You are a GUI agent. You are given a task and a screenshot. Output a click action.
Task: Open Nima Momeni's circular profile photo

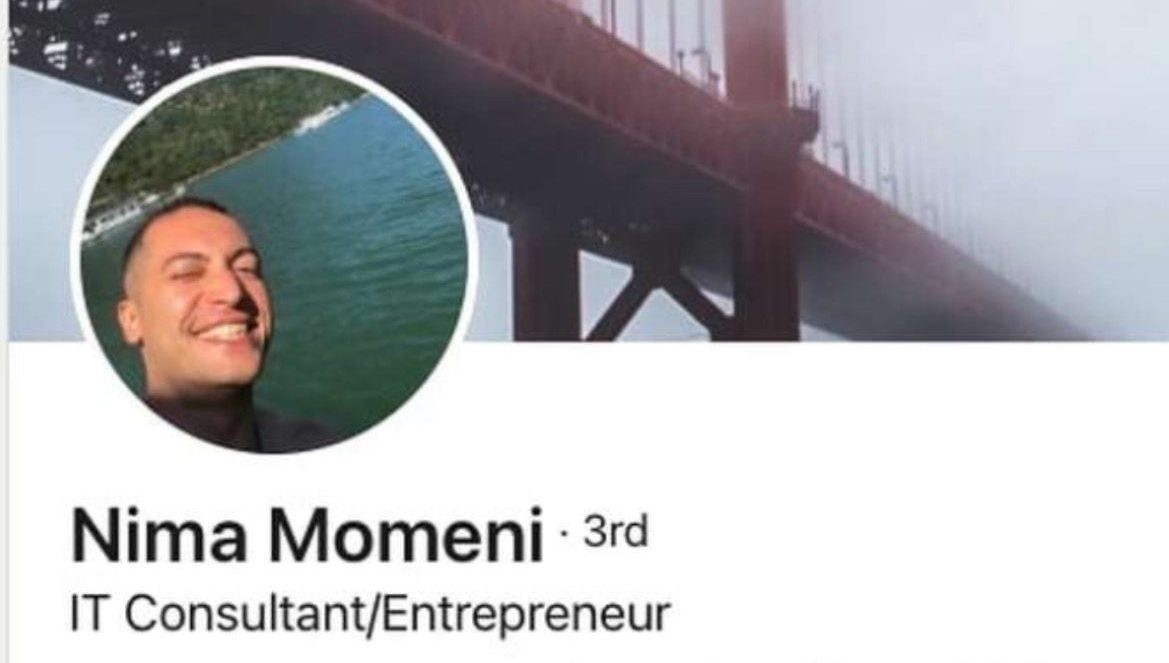click(x=275, y=255)
